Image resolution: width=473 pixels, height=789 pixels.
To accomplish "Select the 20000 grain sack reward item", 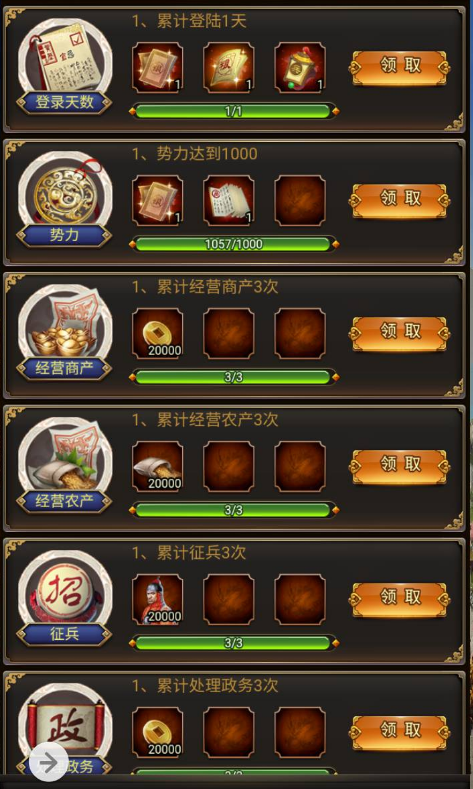I will click(x=157, y=466).
